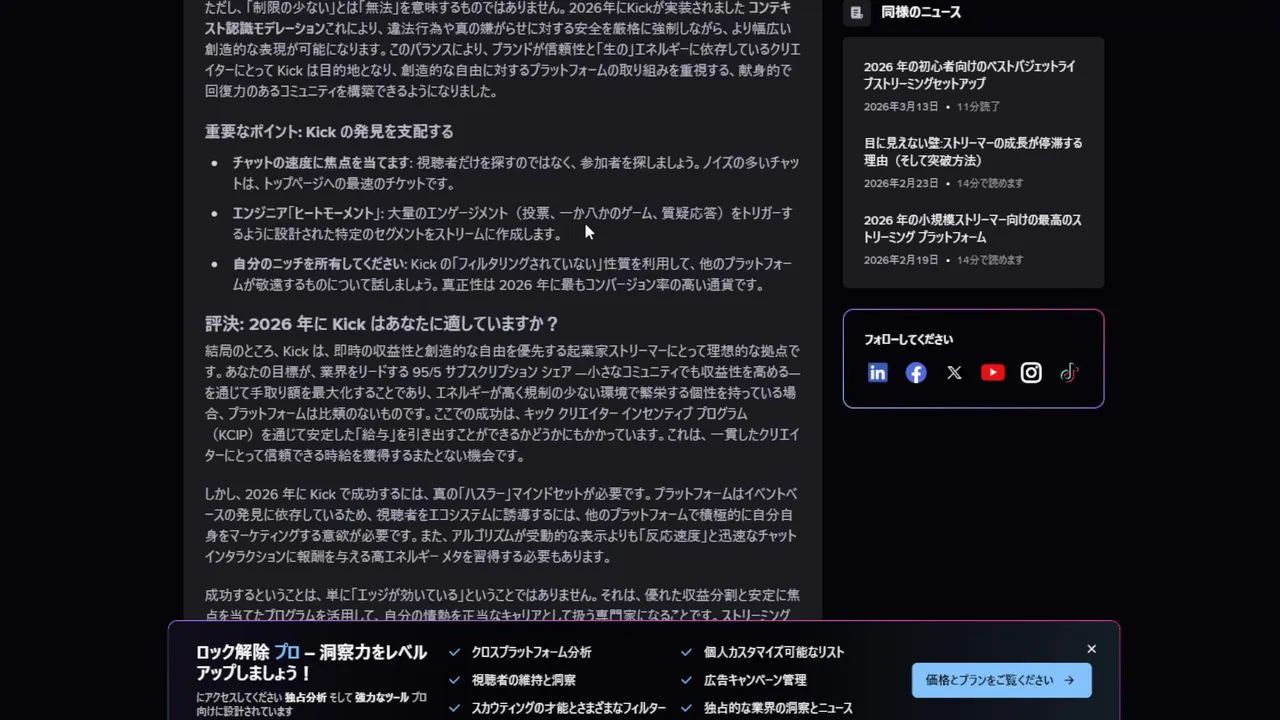Click the feature text スカウティングの才能とさまざまなフィルター
This screenshot has width=1280, height=720.
(x=569, y=708)
